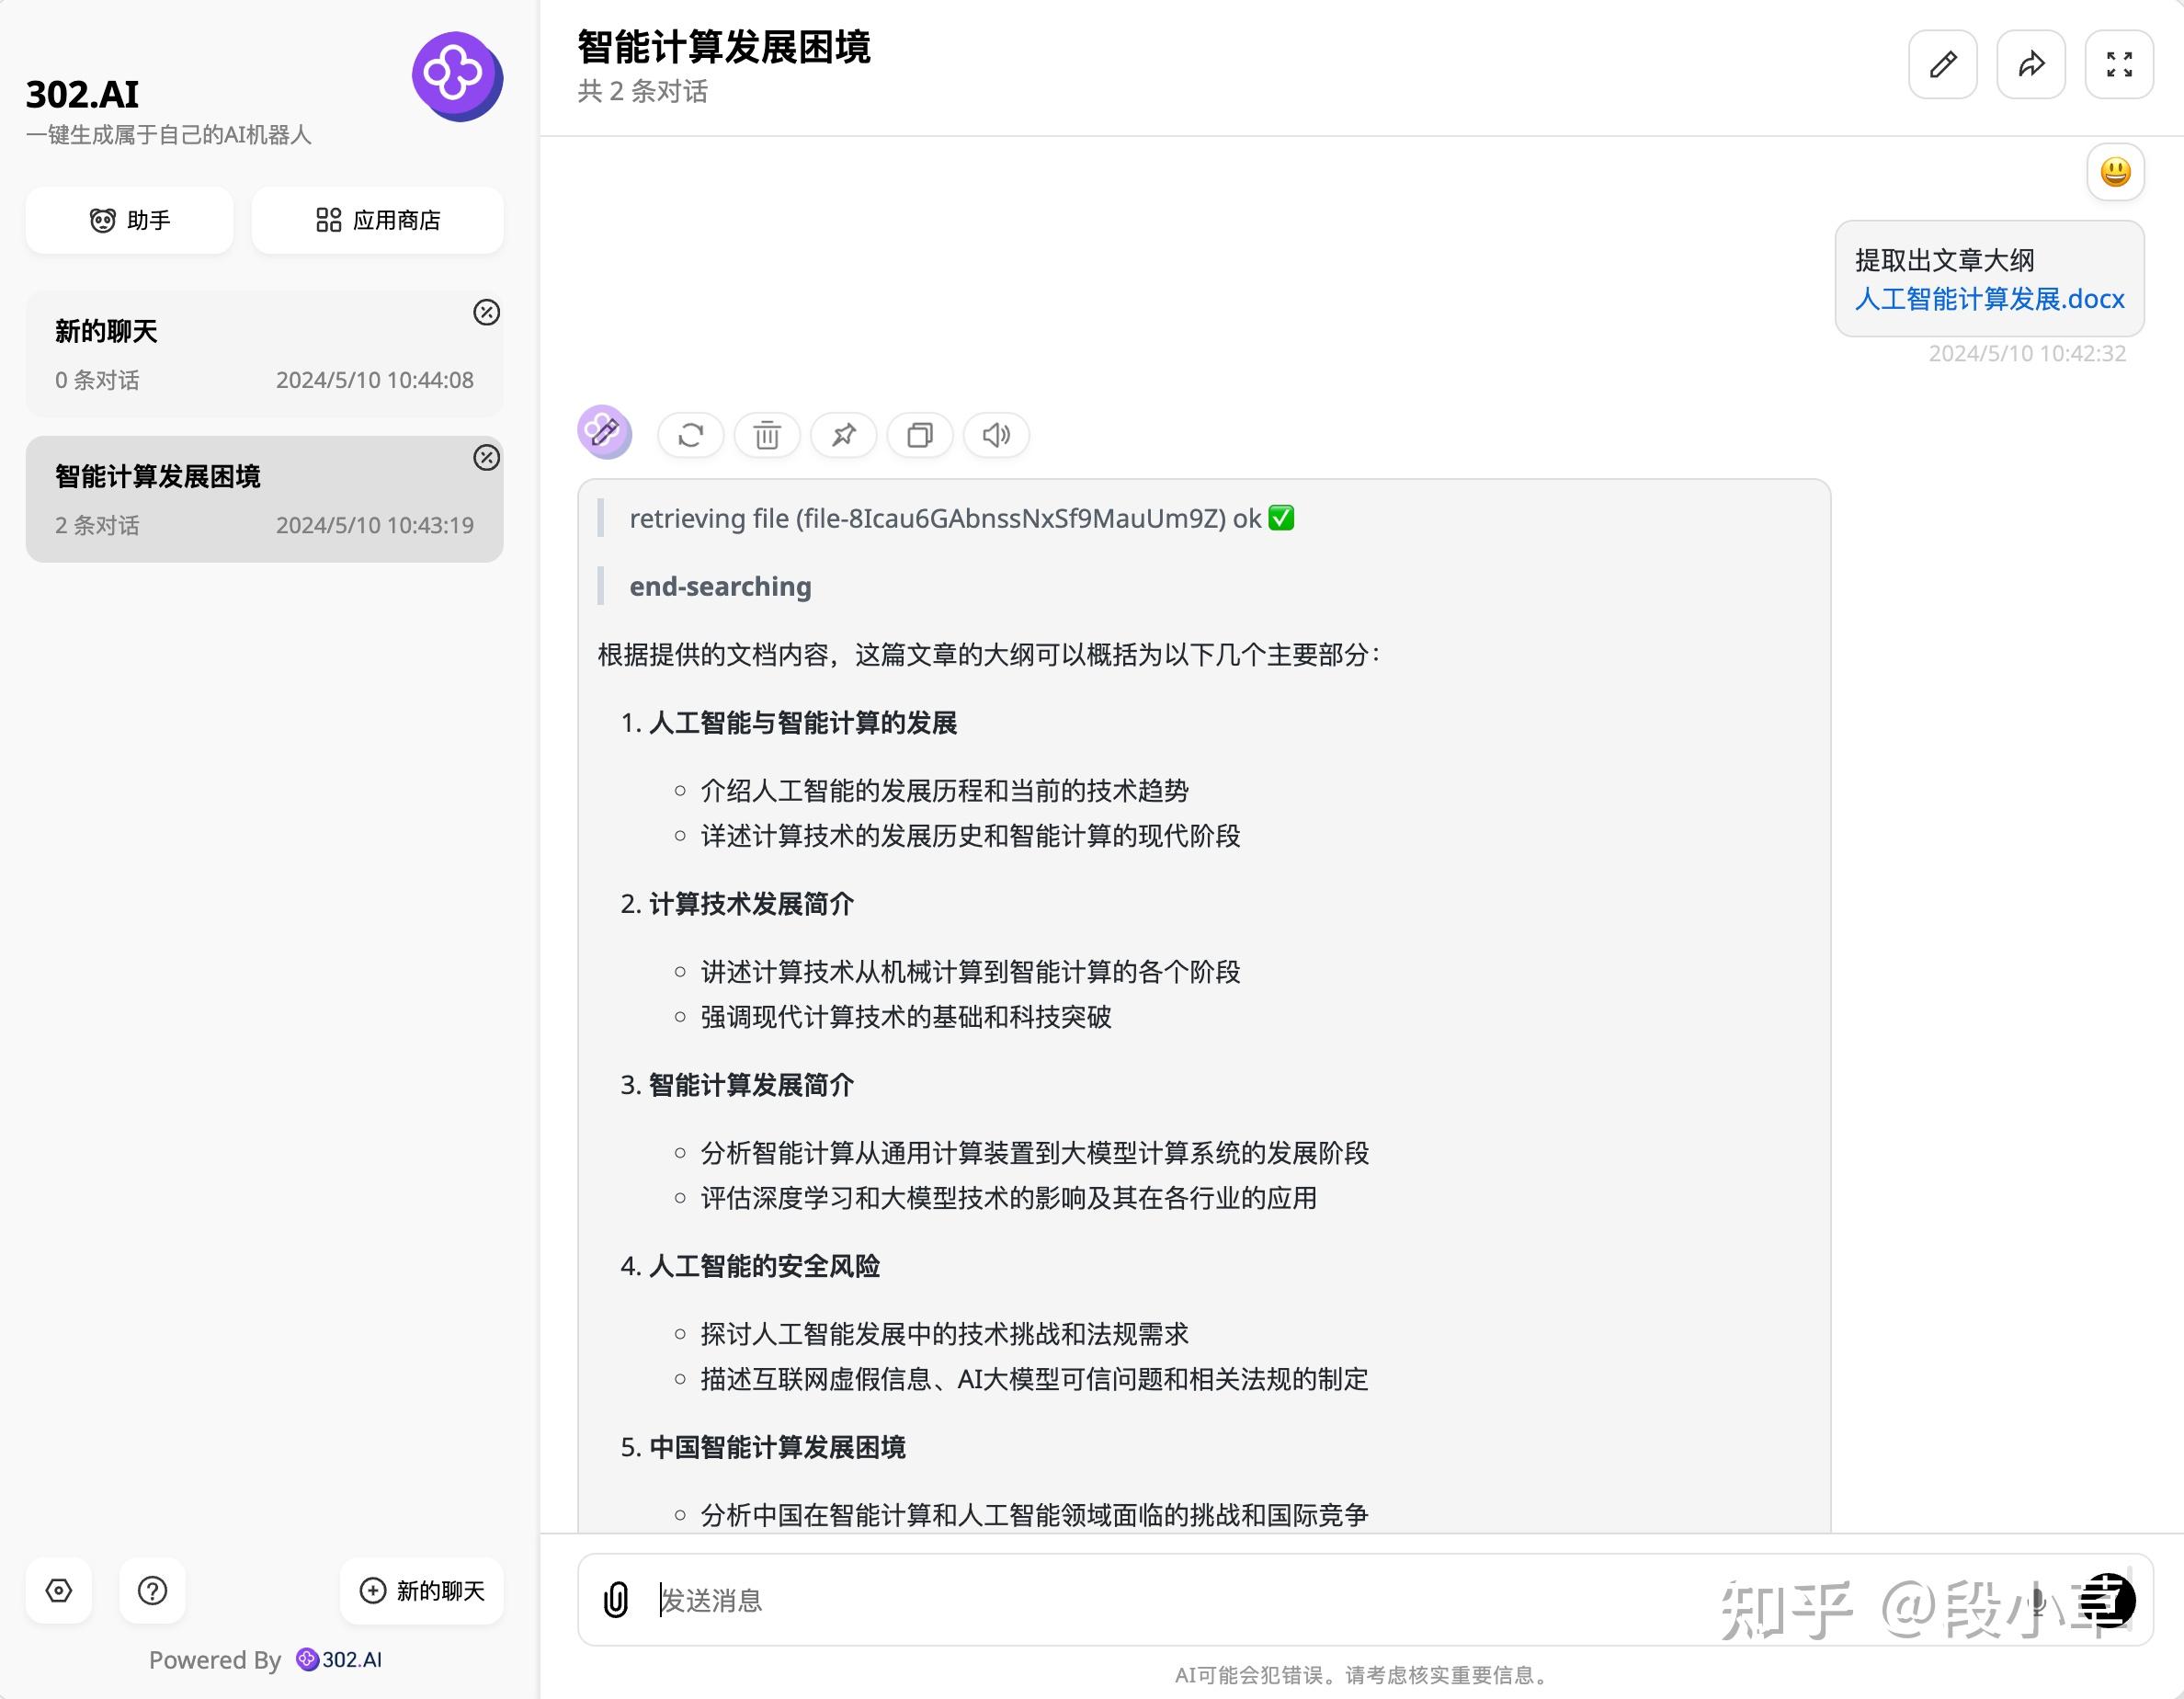The image size is (2184, 1699).
Task: Click the magic wand icon above the reply
Action: [605, 433]
